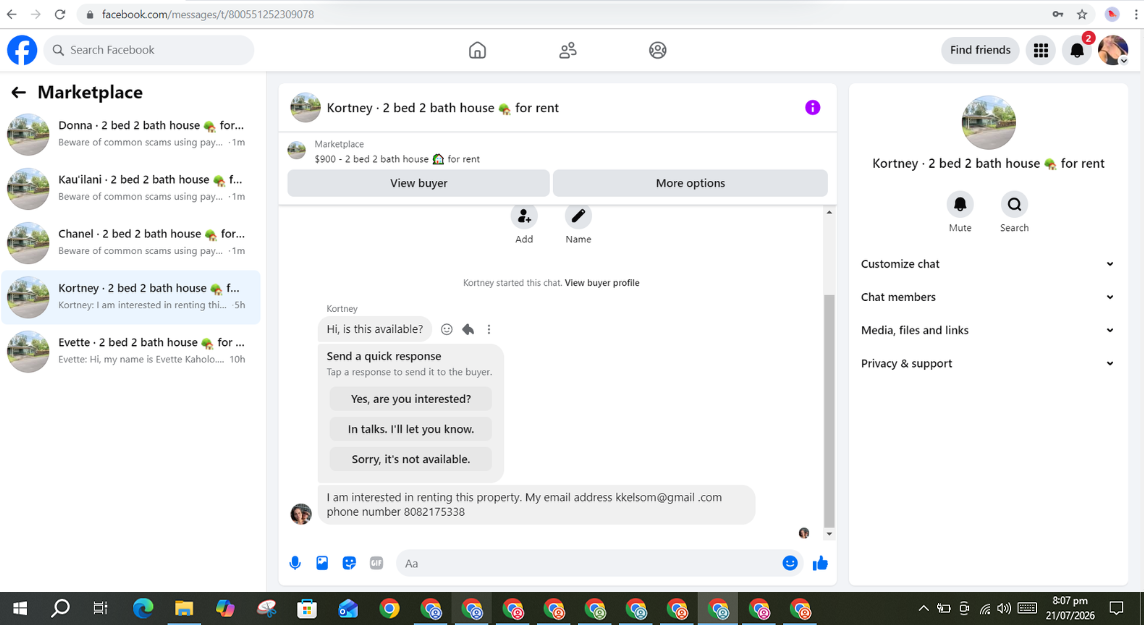Viewport: 1144px width, 625px height.
Task: Send "In talks. I'll let you know."
Action: [x=411, y=430]
